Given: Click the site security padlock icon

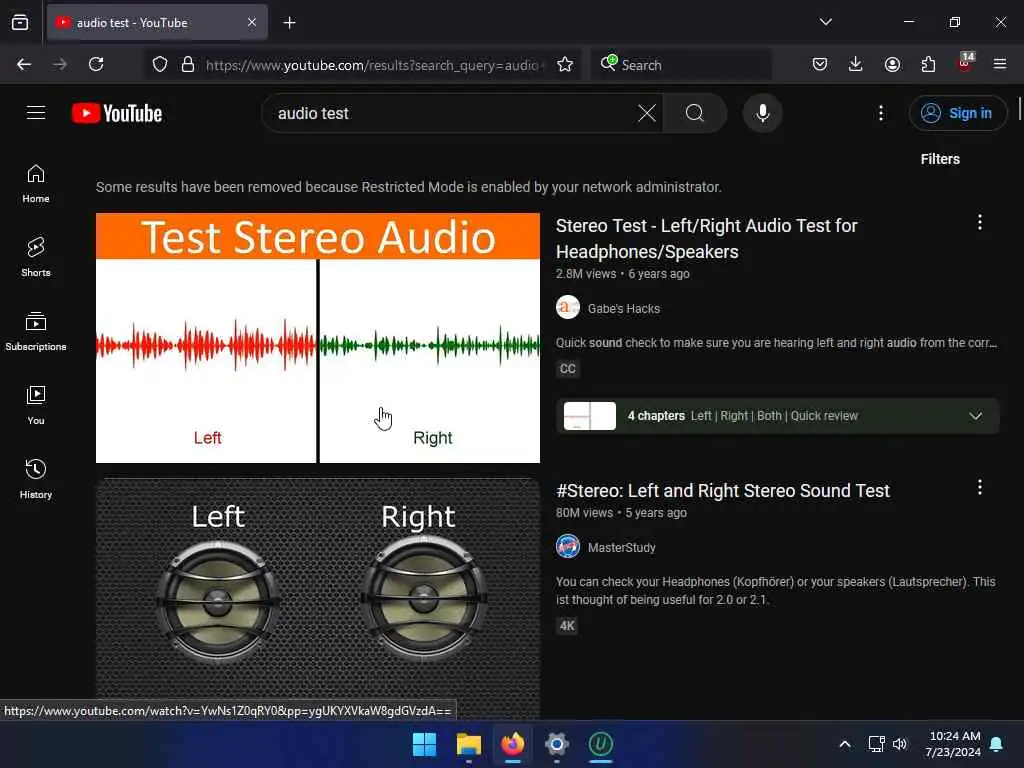Looking at the screenshot, I should pyautogui.click(x=187, y=64).
